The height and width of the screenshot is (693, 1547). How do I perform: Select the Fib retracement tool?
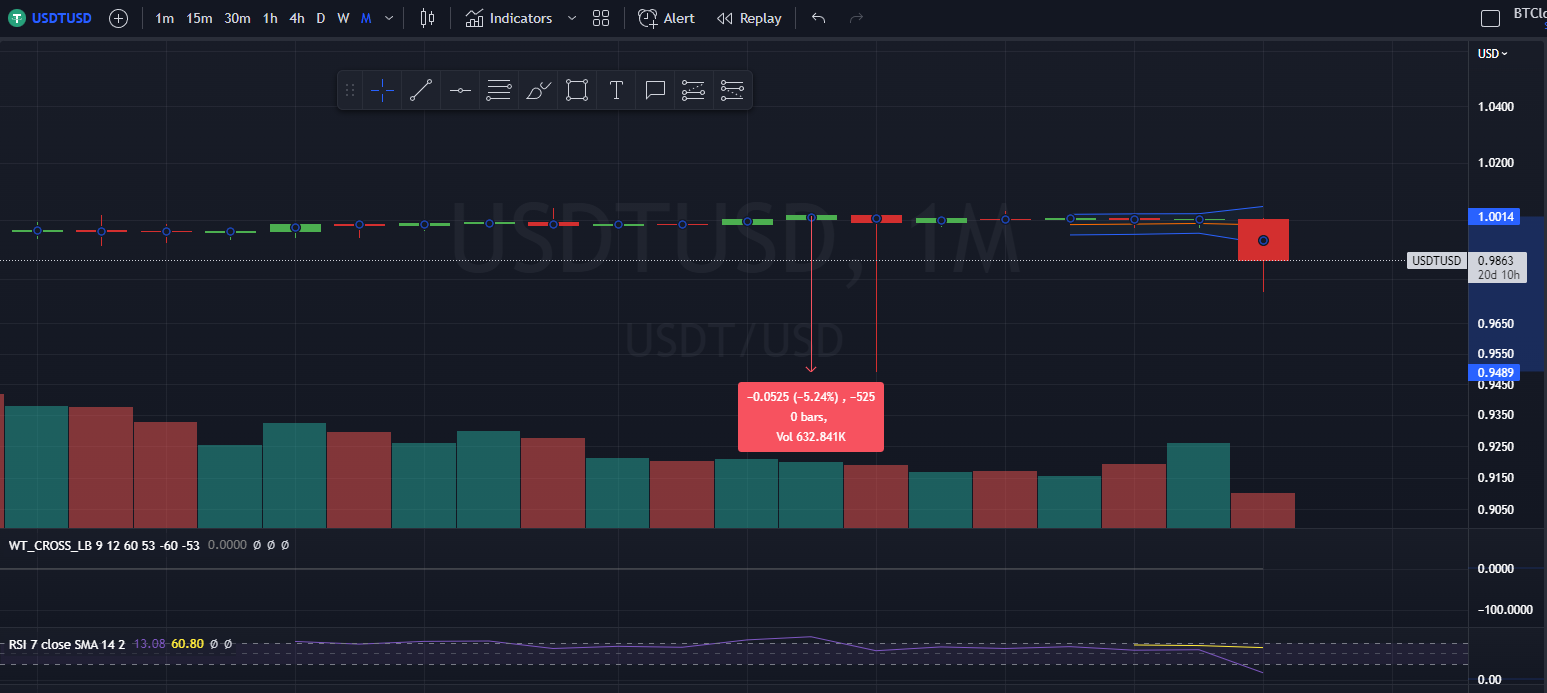pos(499,90)
